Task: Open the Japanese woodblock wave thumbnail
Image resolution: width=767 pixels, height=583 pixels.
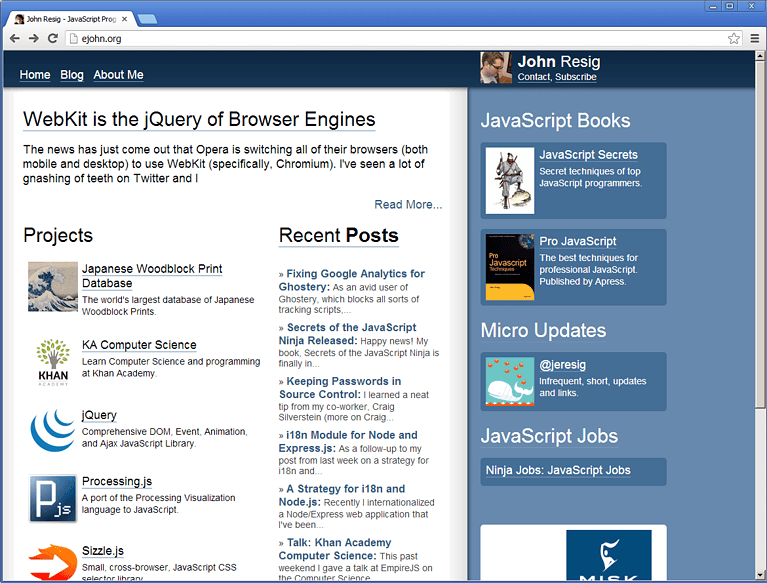Action: (x=53, y=287)
